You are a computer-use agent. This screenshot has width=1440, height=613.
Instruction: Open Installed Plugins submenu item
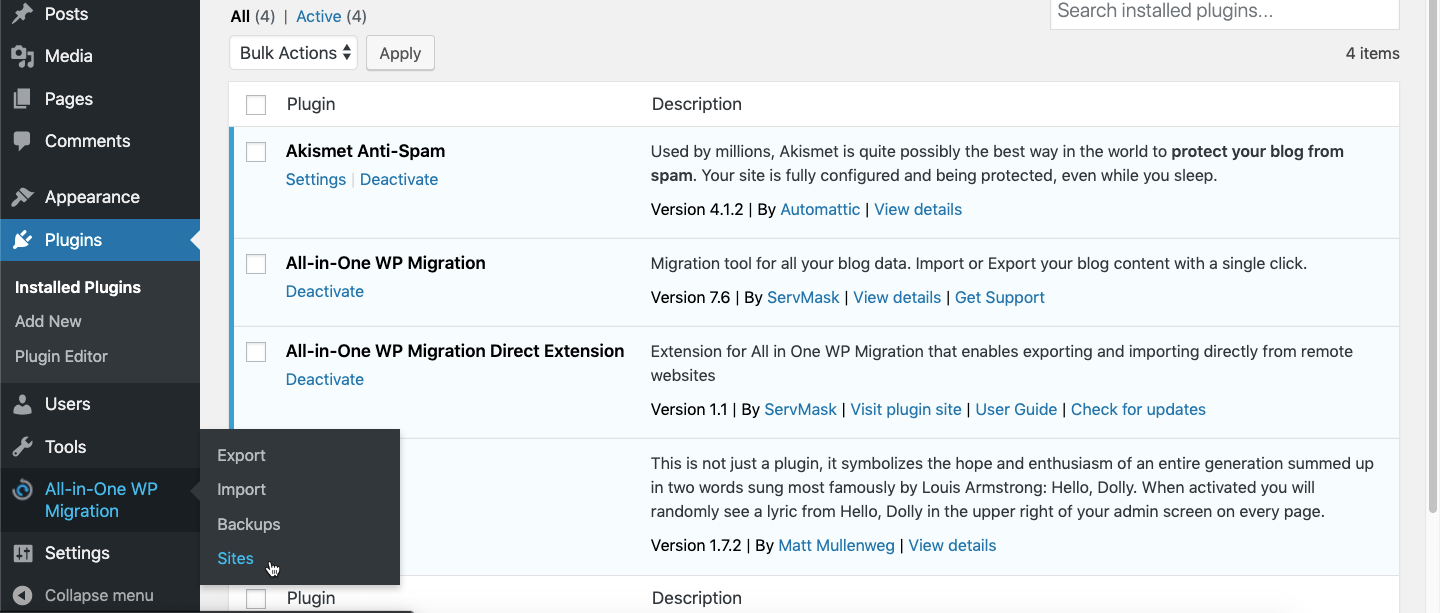click(78, 287)
